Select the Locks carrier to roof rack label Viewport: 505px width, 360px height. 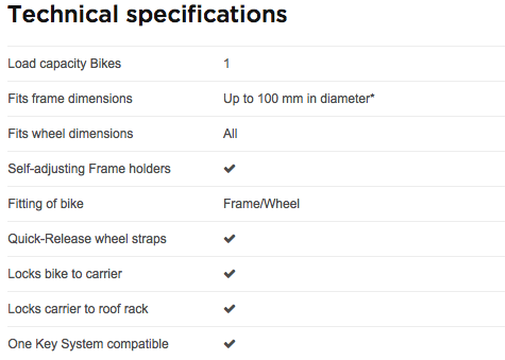(x=78, y=309)
